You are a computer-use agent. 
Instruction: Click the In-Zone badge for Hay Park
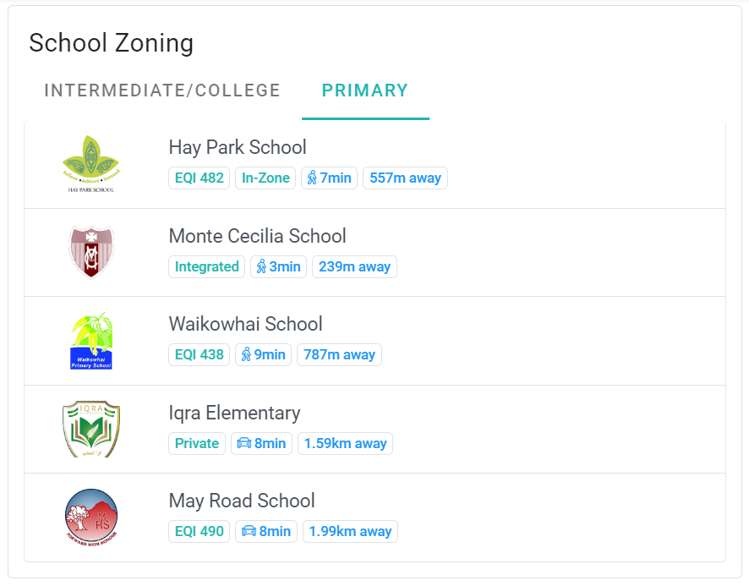point(265,178)
